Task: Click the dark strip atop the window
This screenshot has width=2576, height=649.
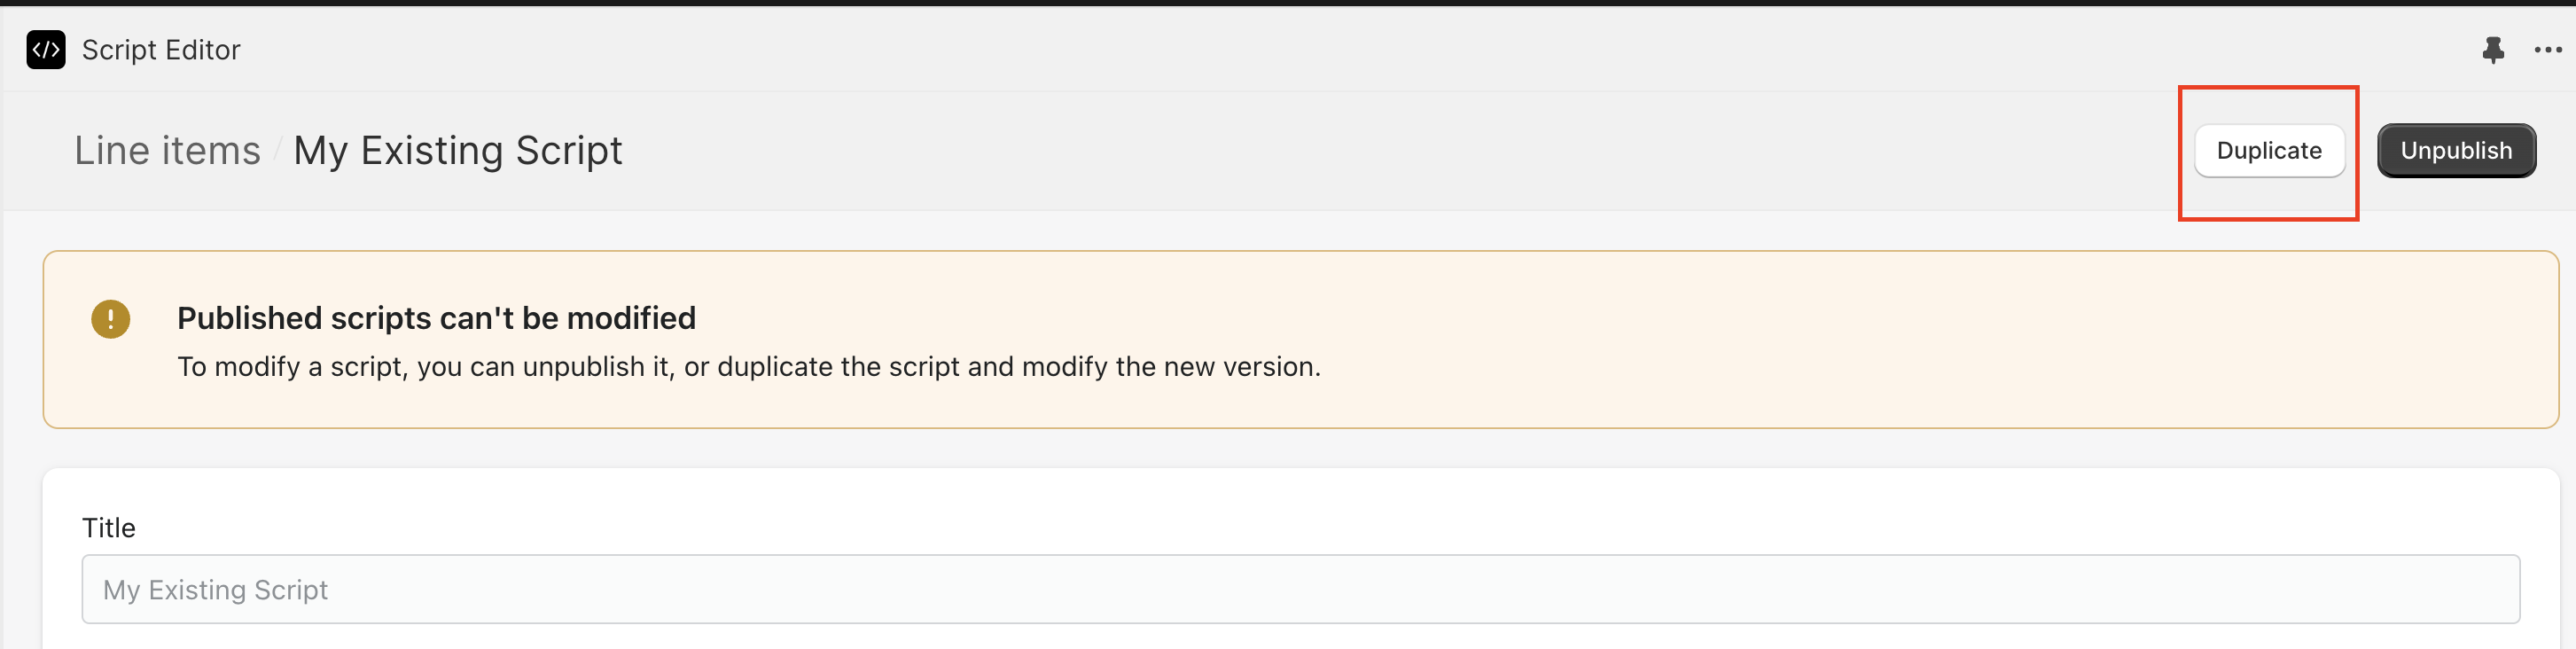Action: (x=1288, y=3)
